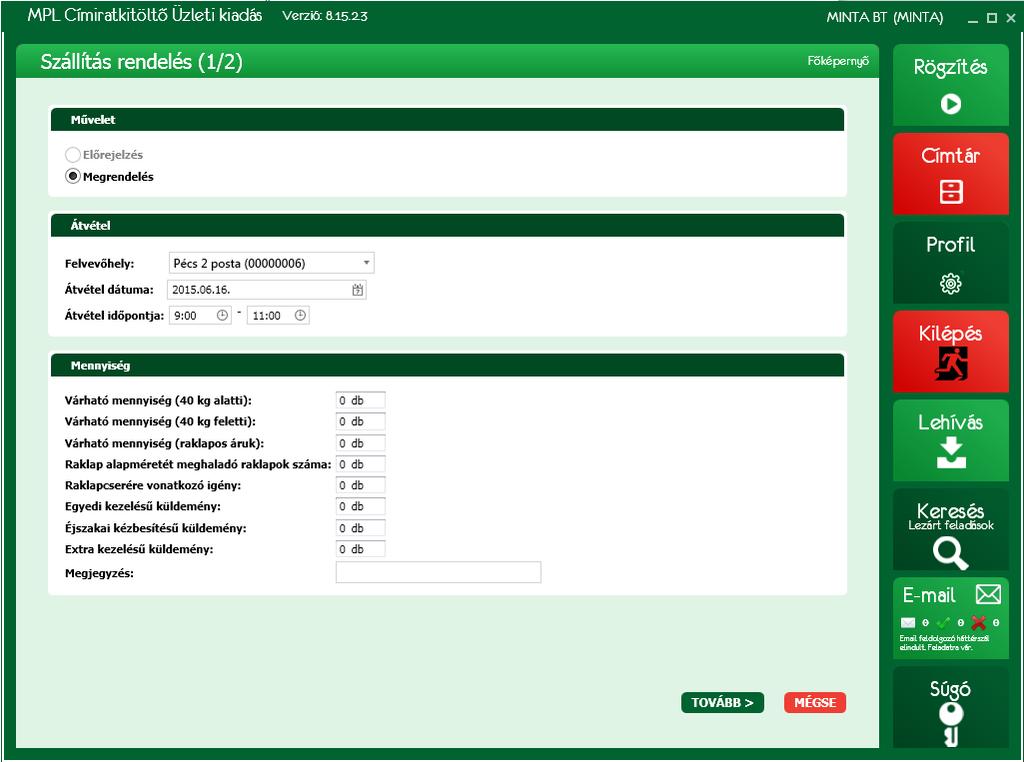This screenshot has height=762, width=1024.
Task: Click the Művelet section header
Action: click(x=447, y=119)
